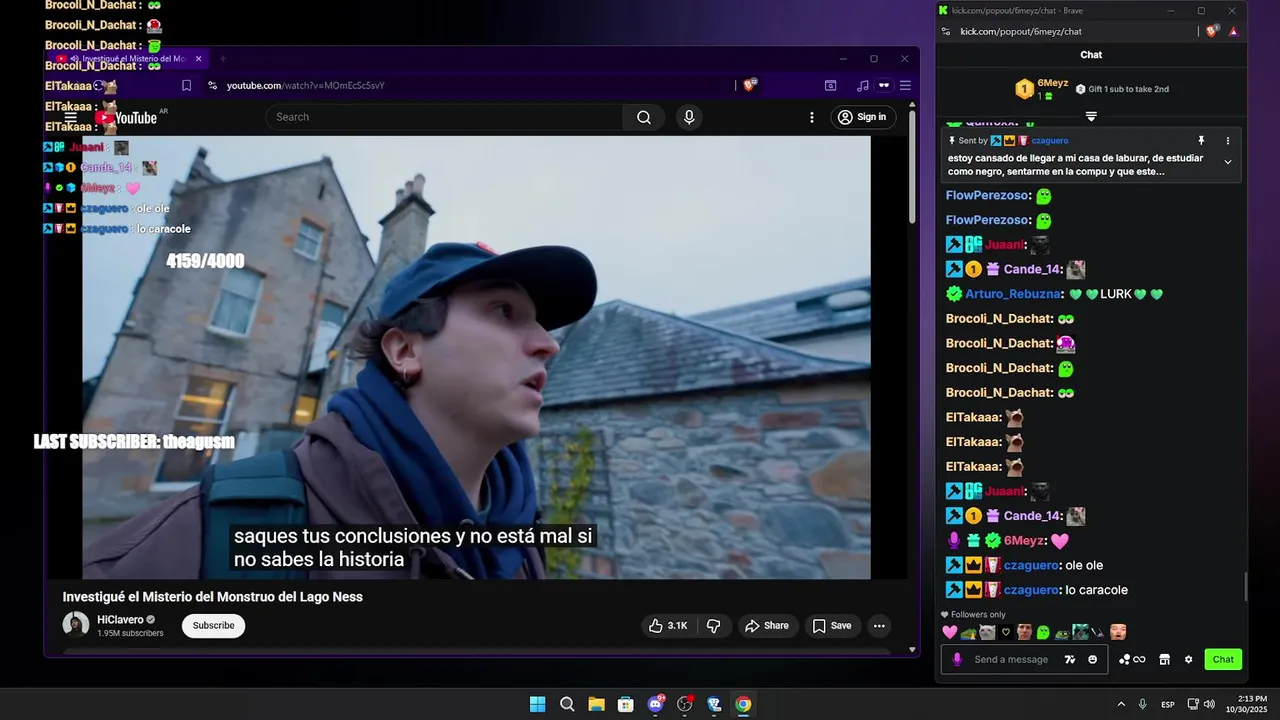Screen dimensions: 1280x720
Task: Focus the Send a message field
Action: point(1011,659)
